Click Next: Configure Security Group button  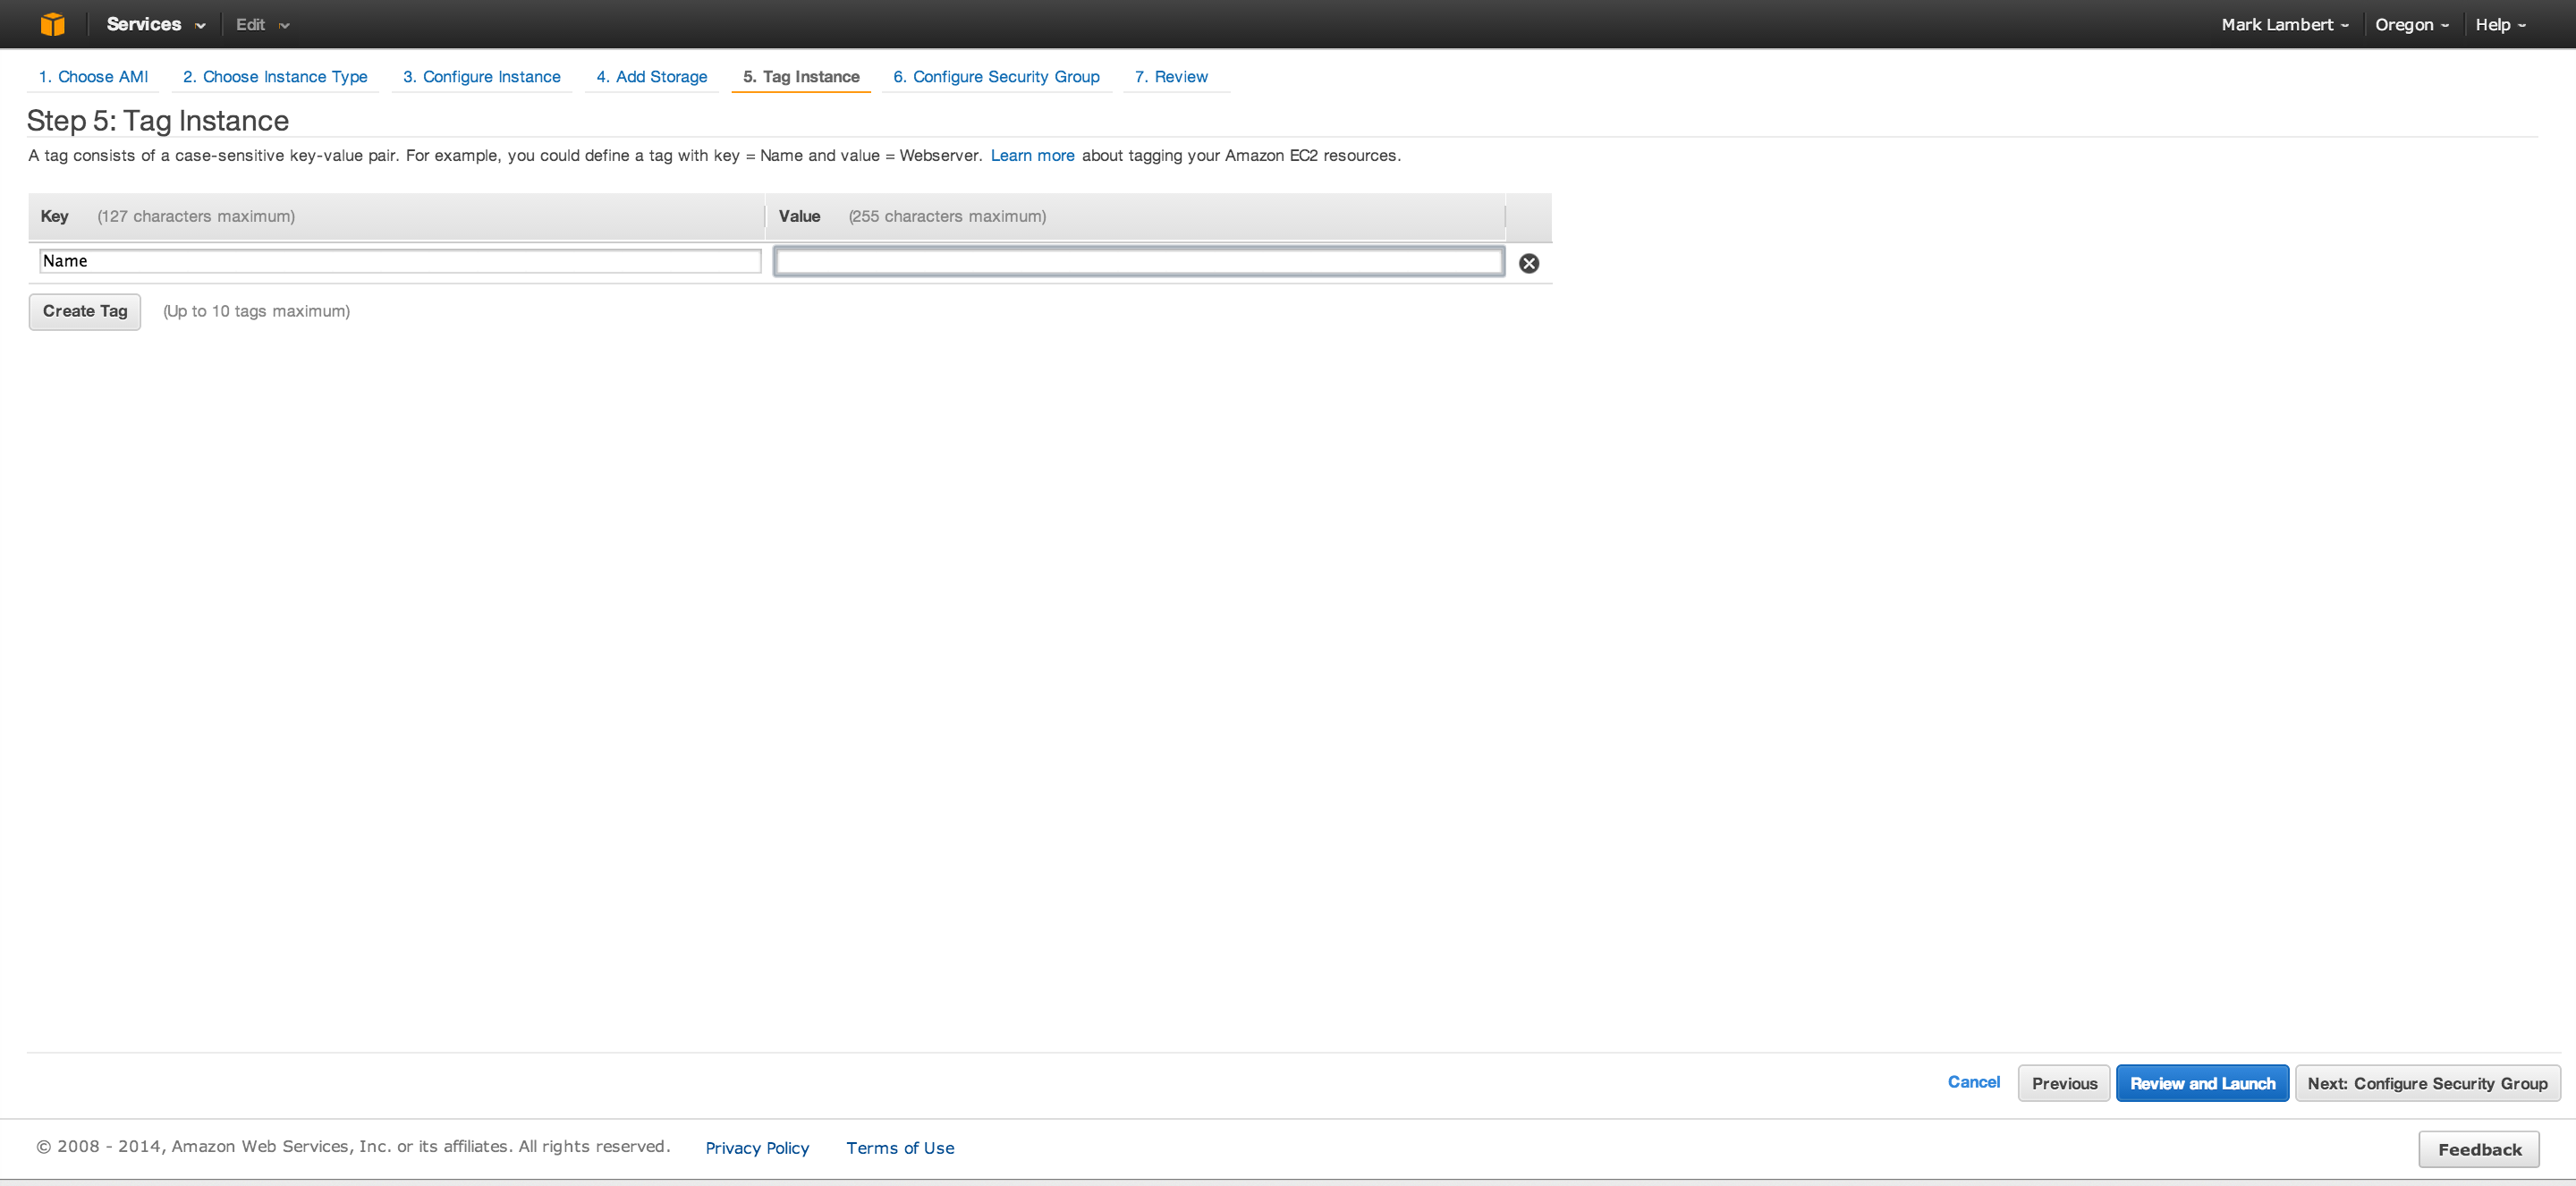pyautogui.click(x=2427, y=1083)
